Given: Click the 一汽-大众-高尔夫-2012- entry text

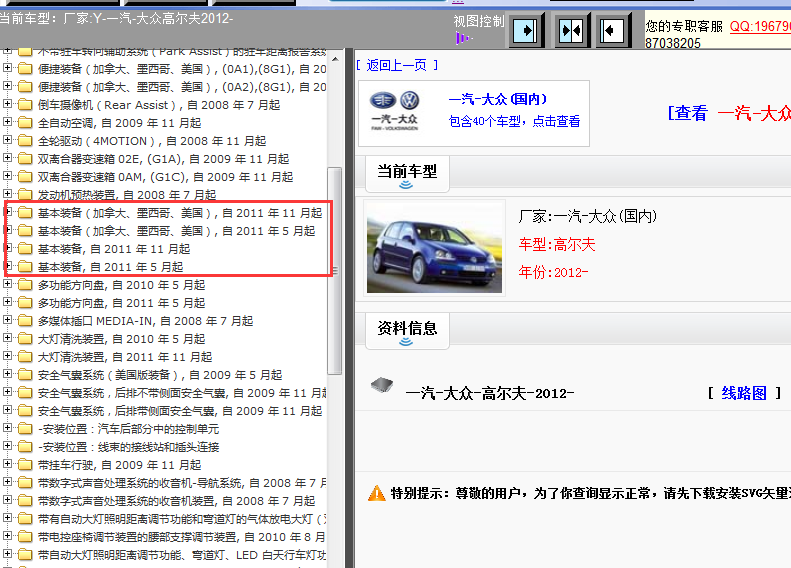Looking at the screenshot, I should pos(490,393).
